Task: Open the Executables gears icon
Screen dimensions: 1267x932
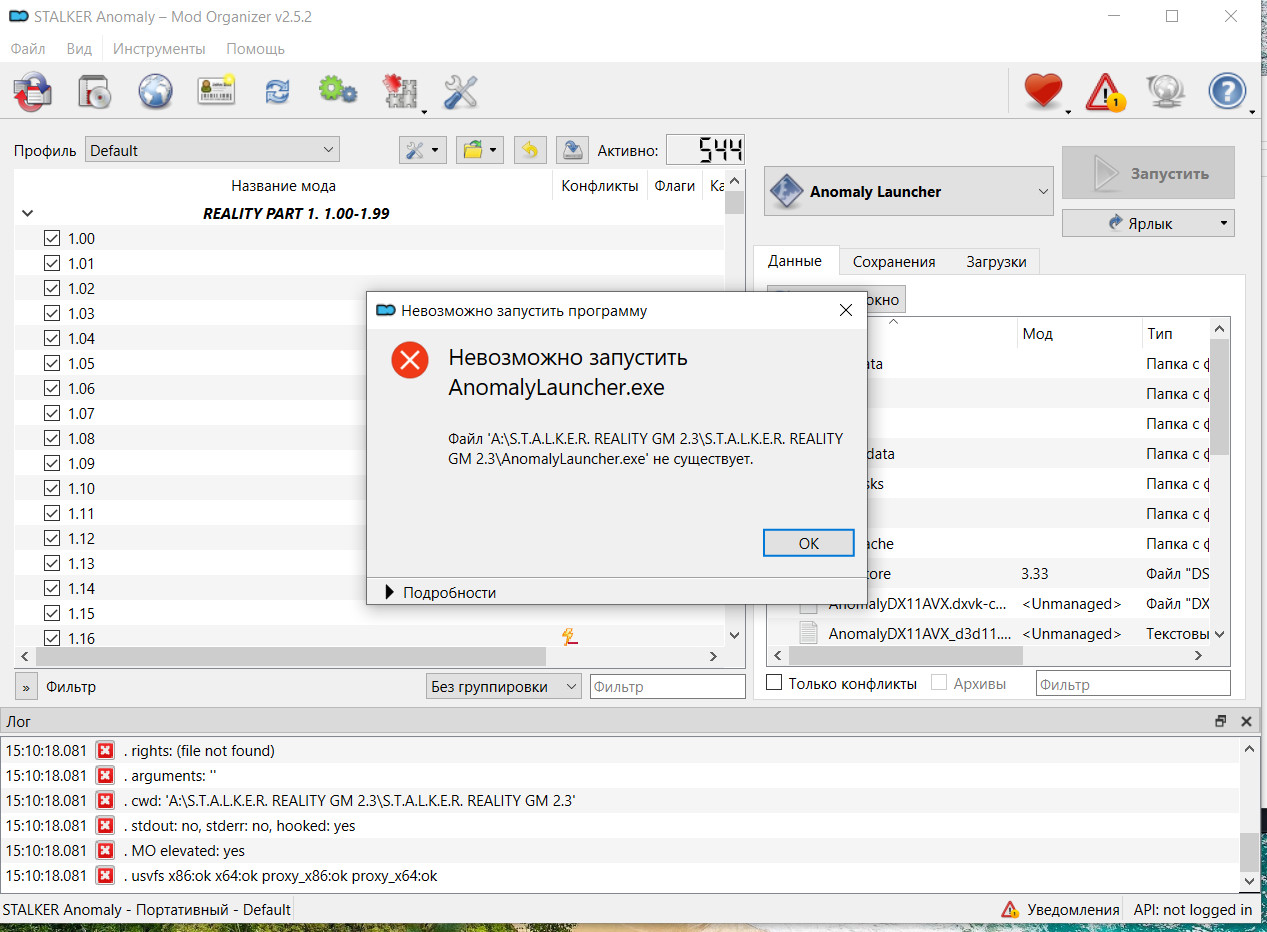Action: pos(337,92)
